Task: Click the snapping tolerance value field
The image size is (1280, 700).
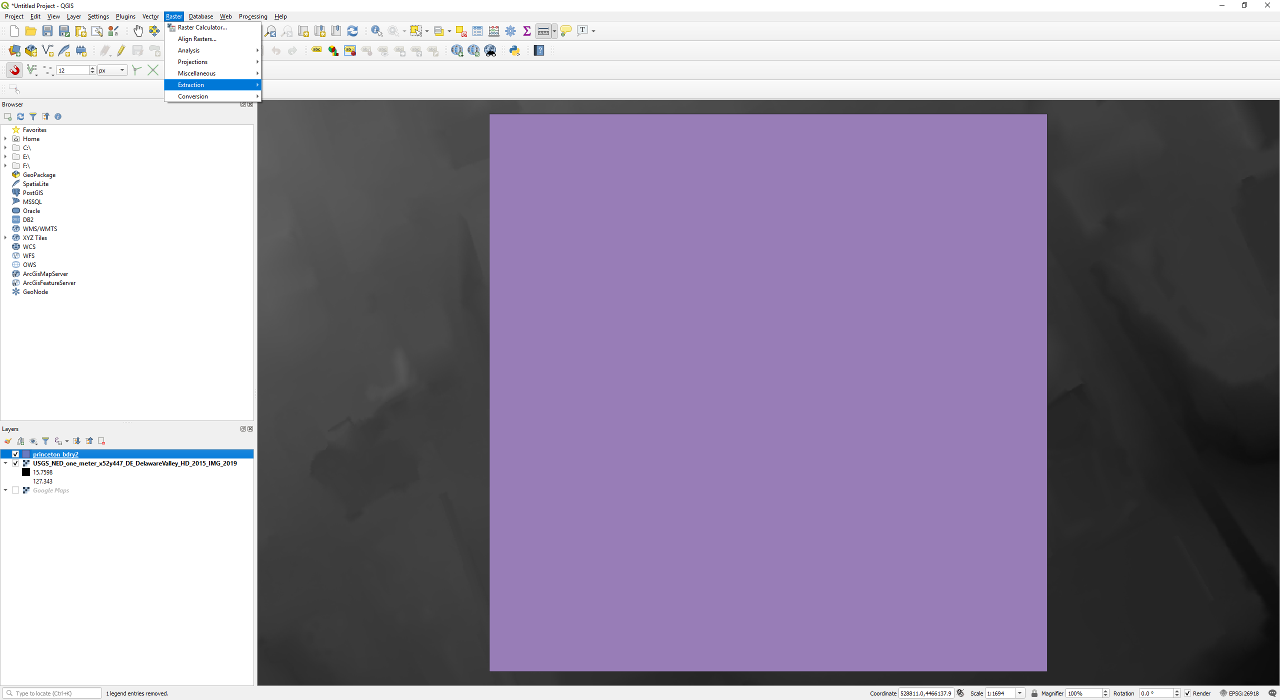Action: 72,70
